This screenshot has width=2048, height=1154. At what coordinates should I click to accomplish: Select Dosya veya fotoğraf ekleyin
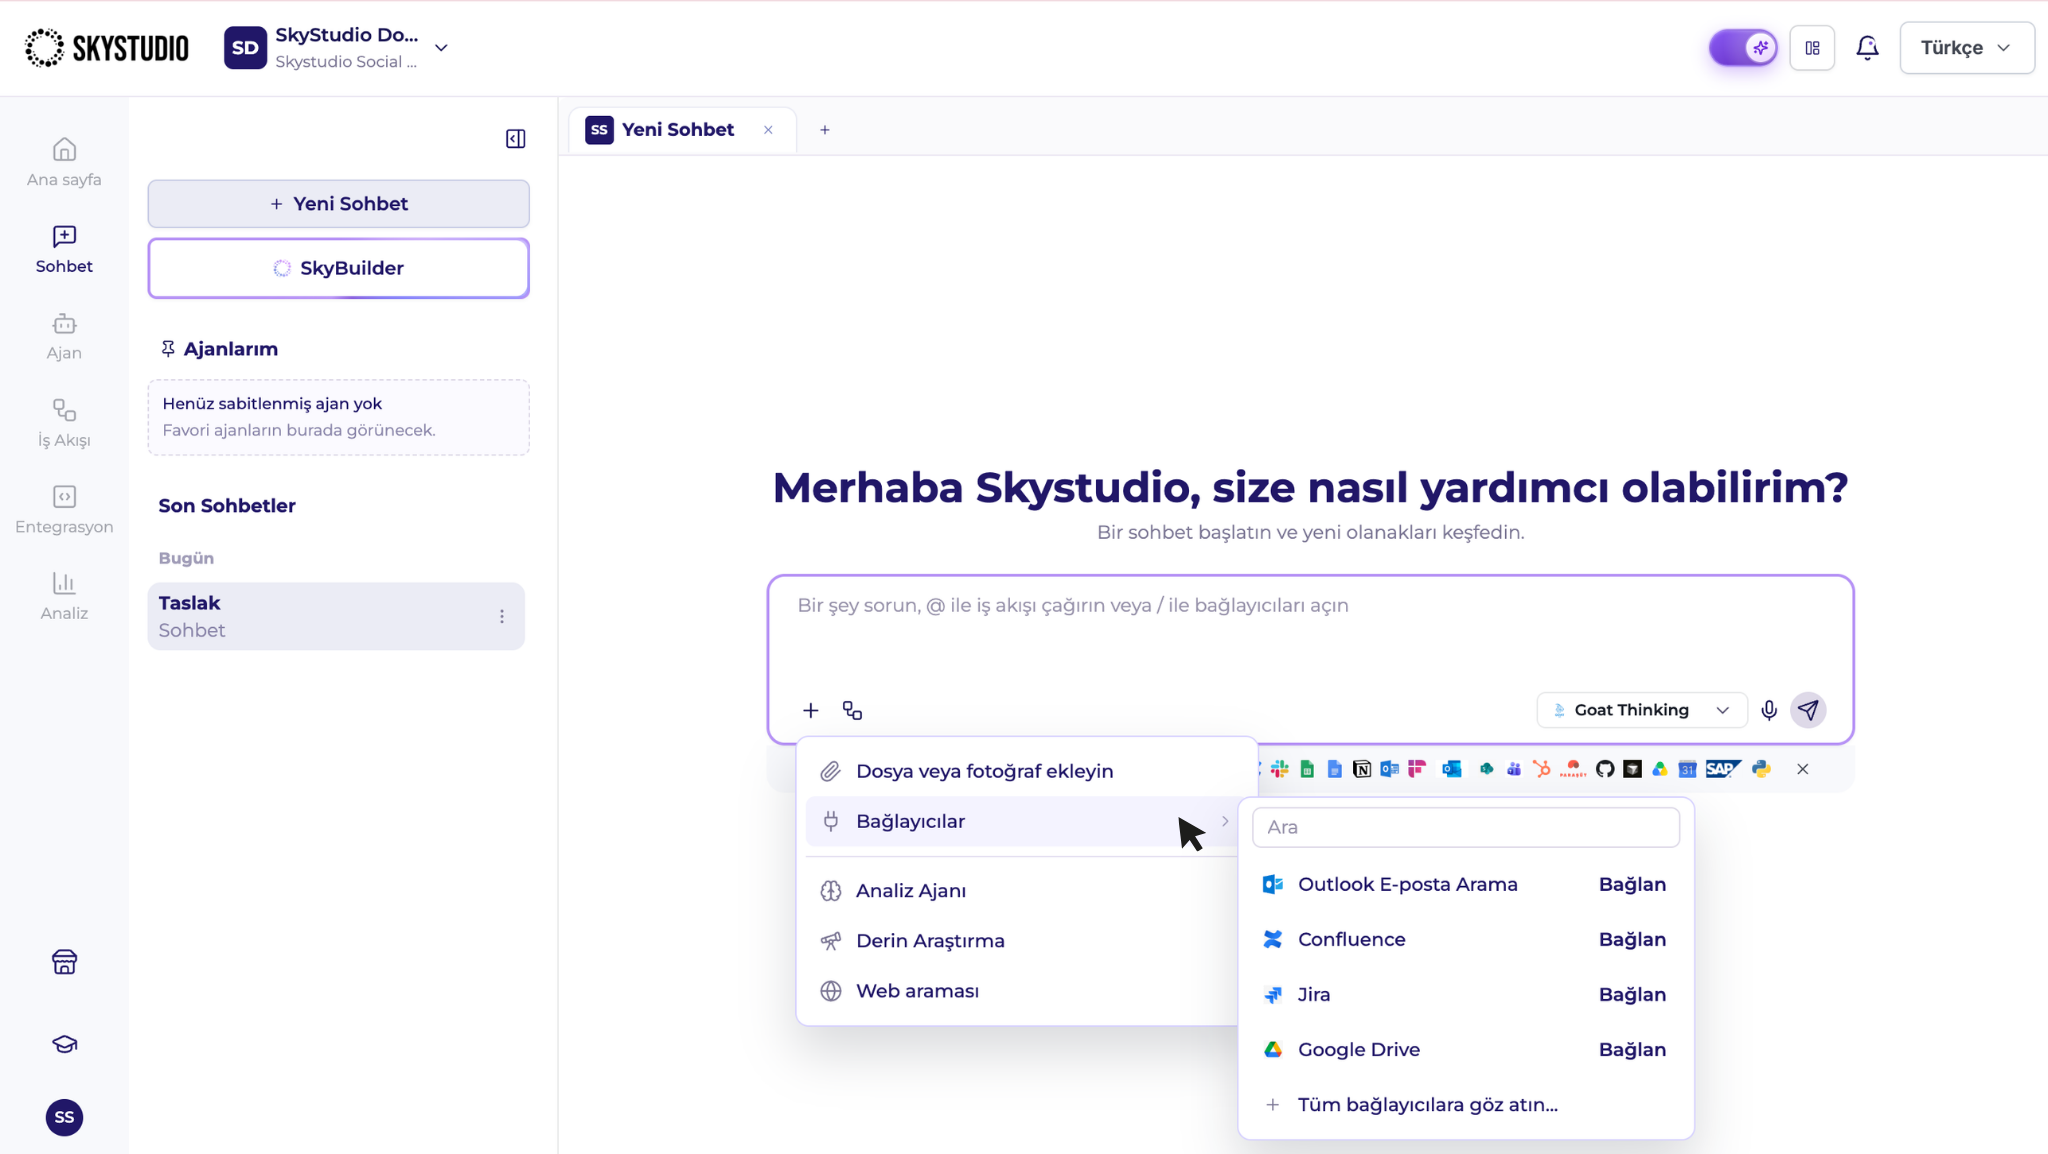point(1026,771)
